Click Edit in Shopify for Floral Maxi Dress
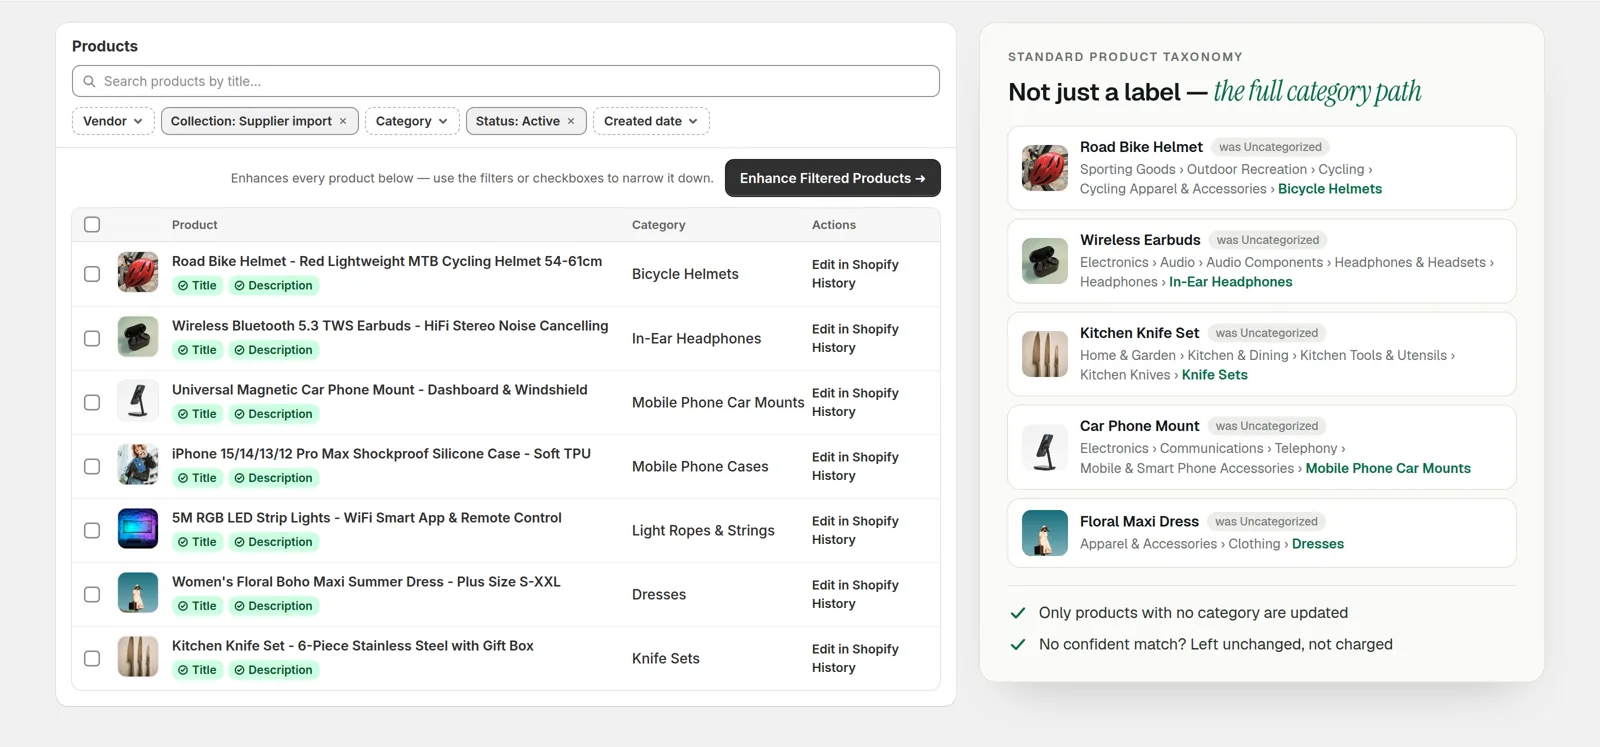This screenshot has height=747, width=1600. click(855, 585)
